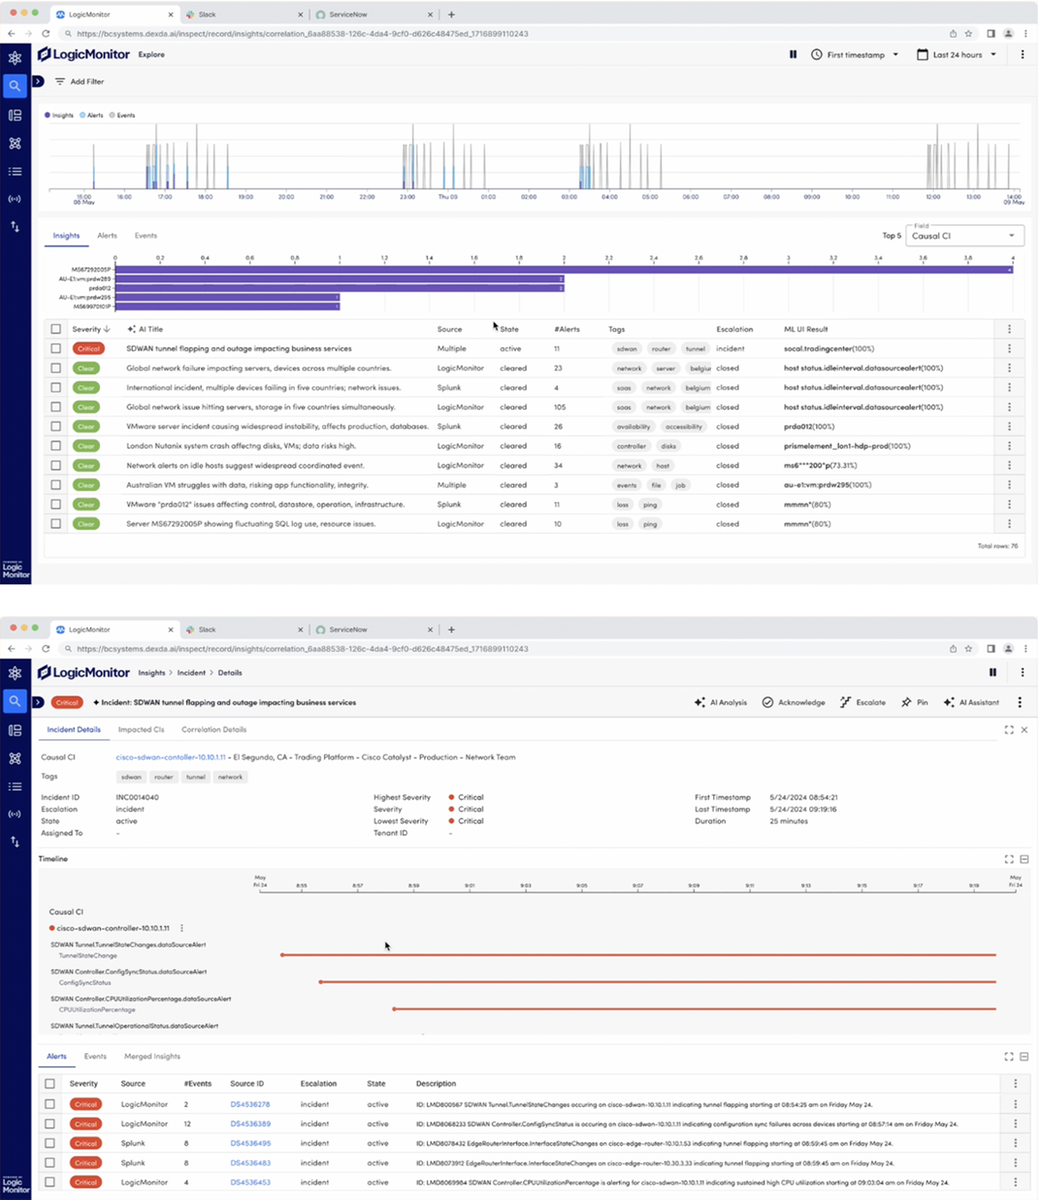The image size is (1040, 1200).
Task: Click the address bar in the Explore browser window
Action: [500, 33]
